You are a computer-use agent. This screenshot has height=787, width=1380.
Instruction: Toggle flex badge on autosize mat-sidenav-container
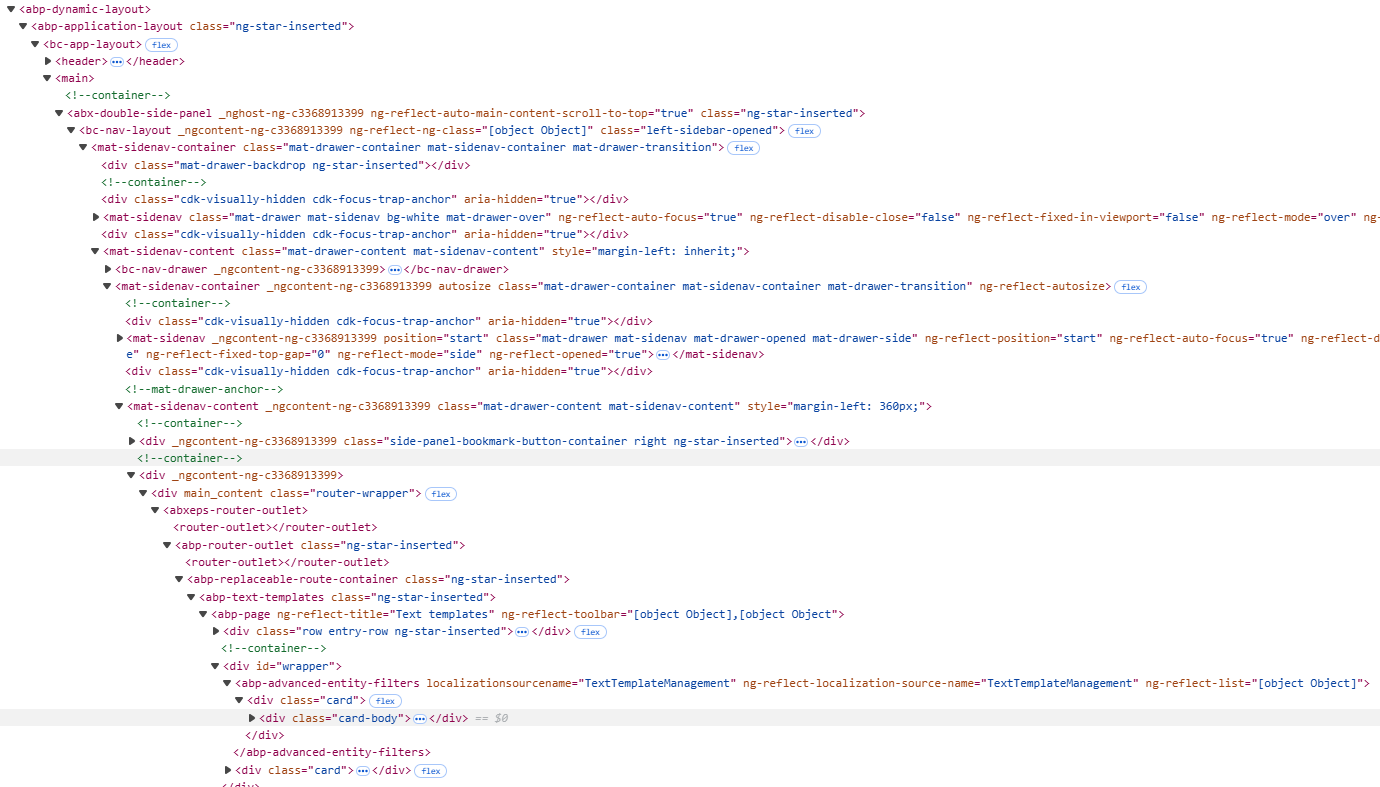(x=1130, y=287)
